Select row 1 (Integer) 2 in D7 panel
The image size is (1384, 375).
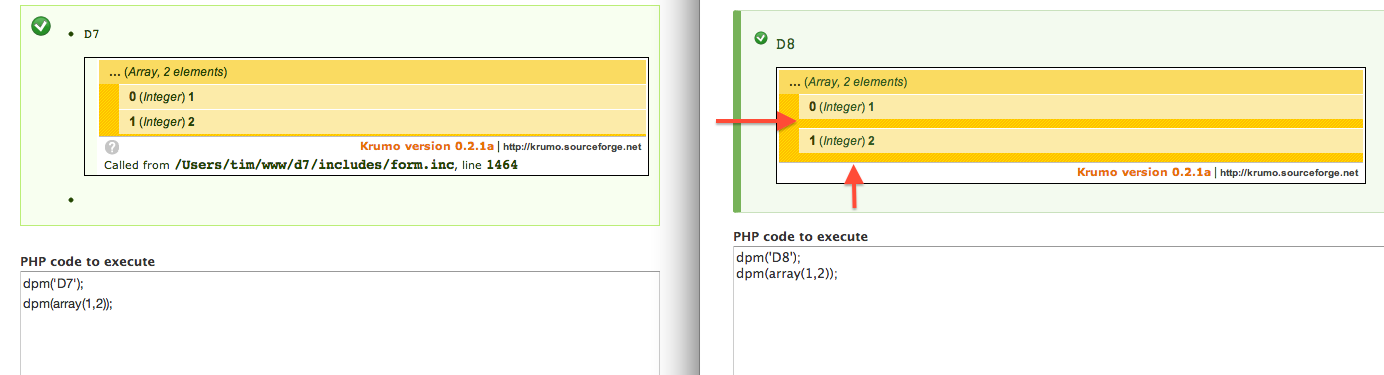tap(382, 122)
